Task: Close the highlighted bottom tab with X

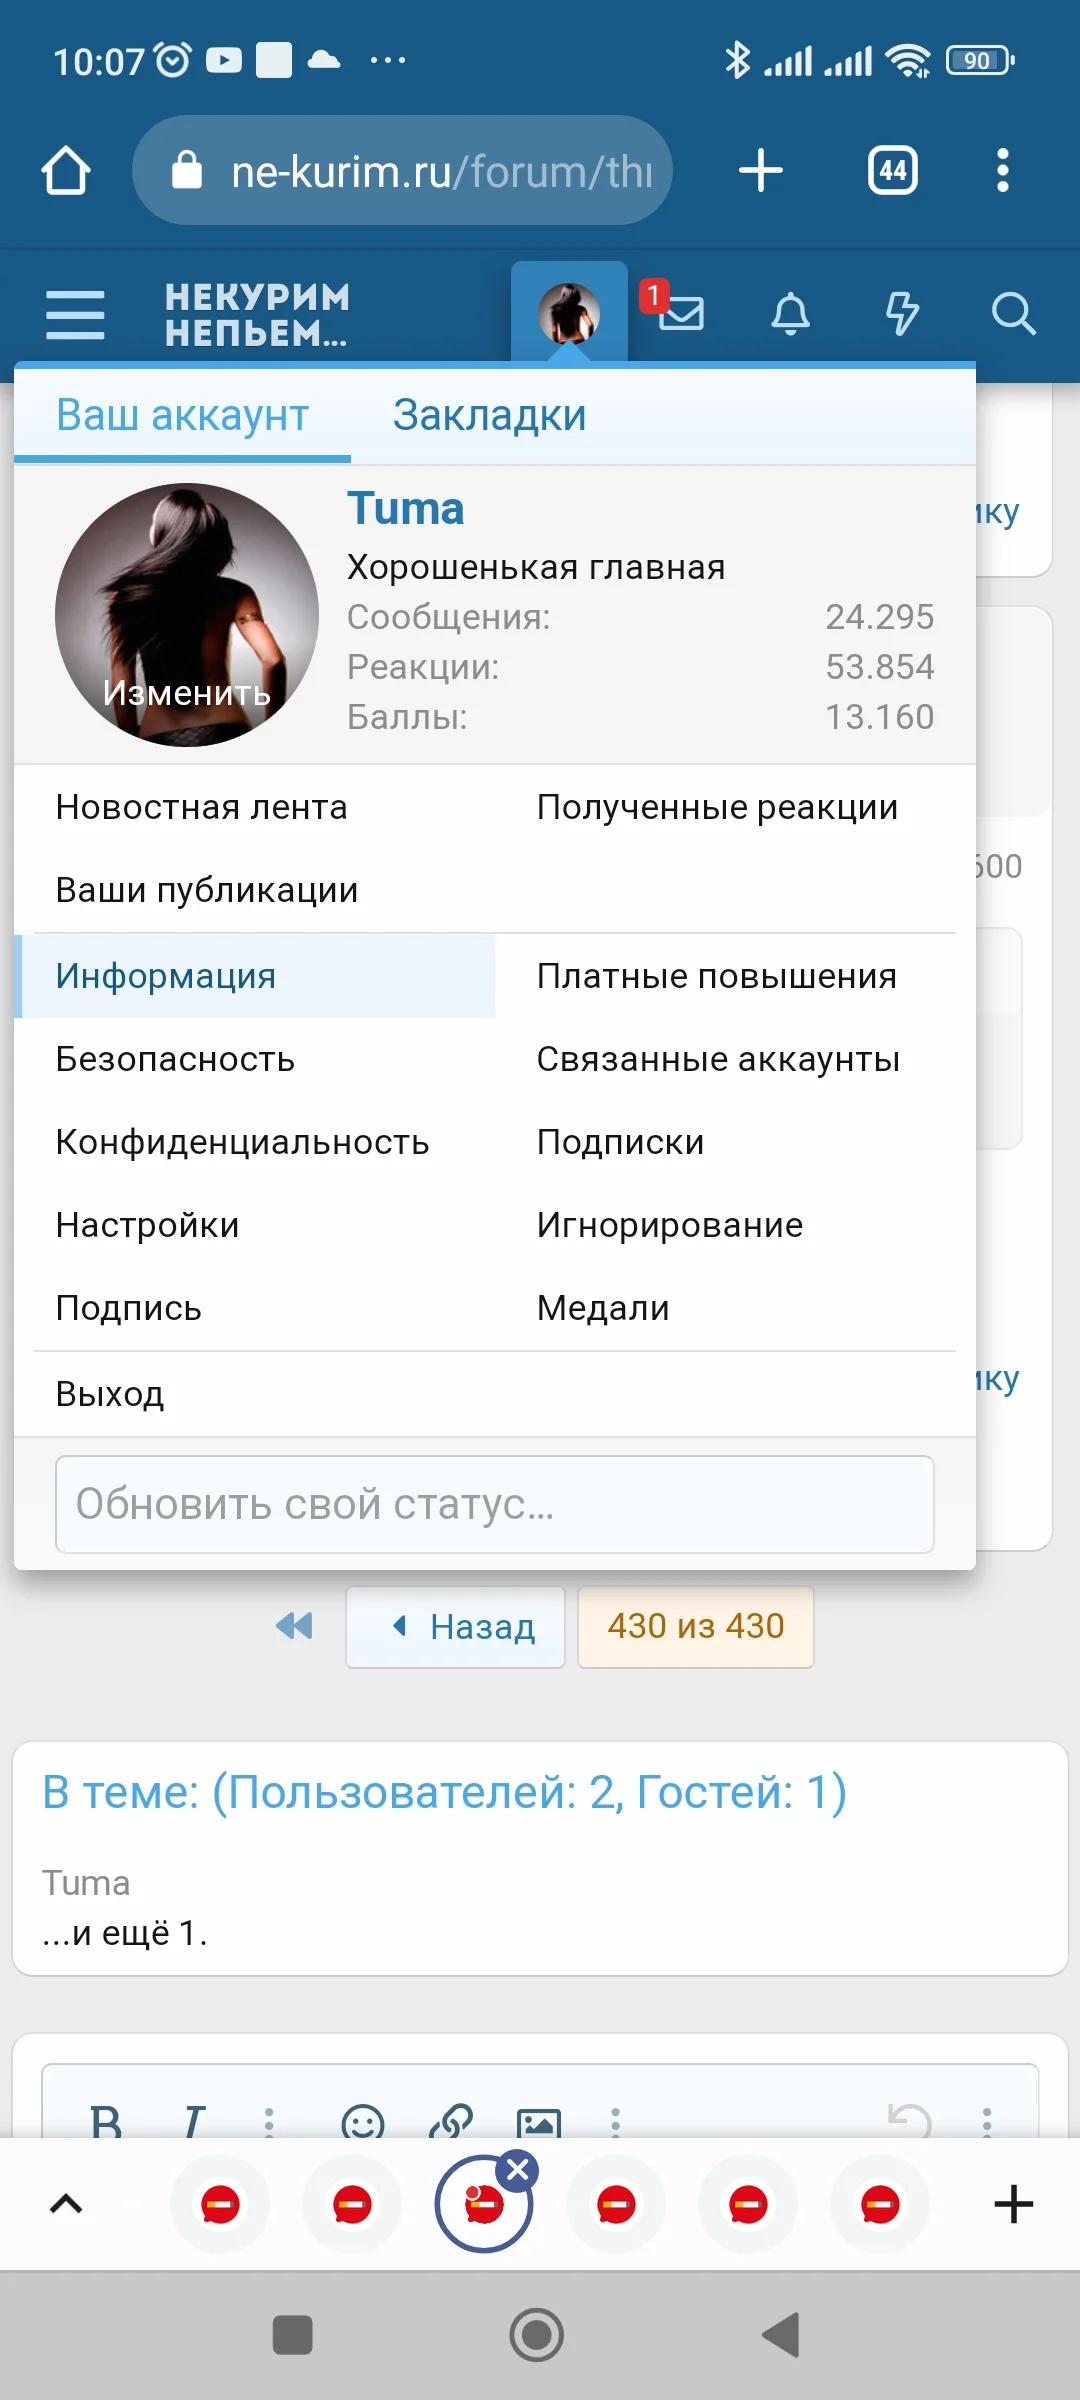Action: 518,2170
